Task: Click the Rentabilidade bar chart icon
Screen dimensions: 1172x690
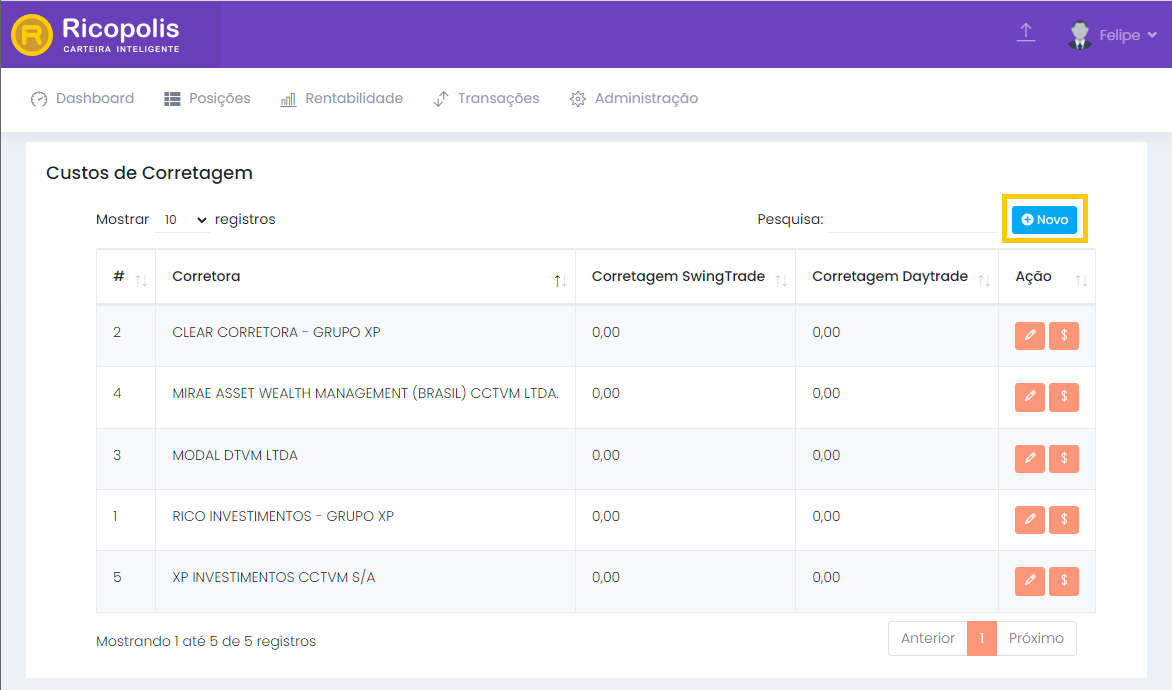Action: (289, 99)
